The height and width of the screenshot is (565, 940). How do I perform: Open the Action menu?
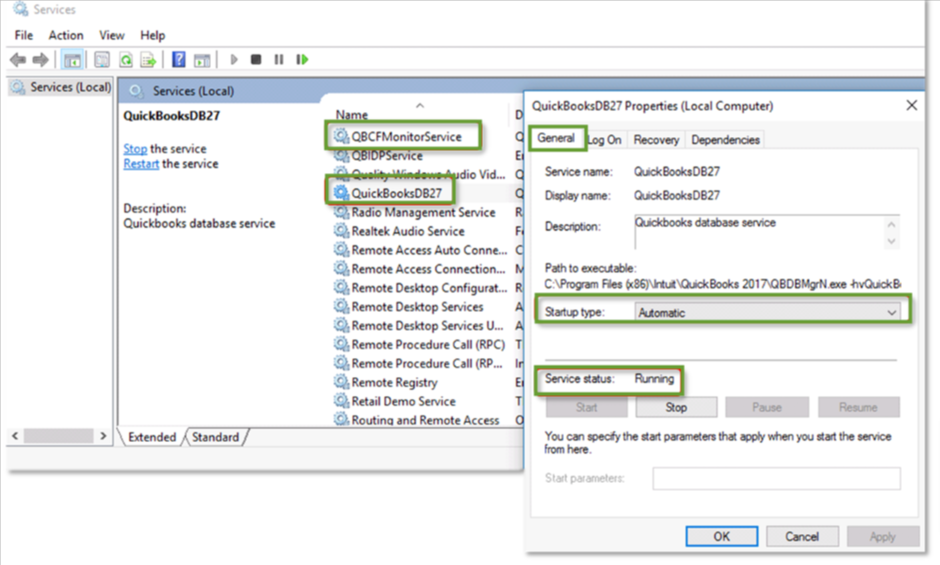(66, 35)
